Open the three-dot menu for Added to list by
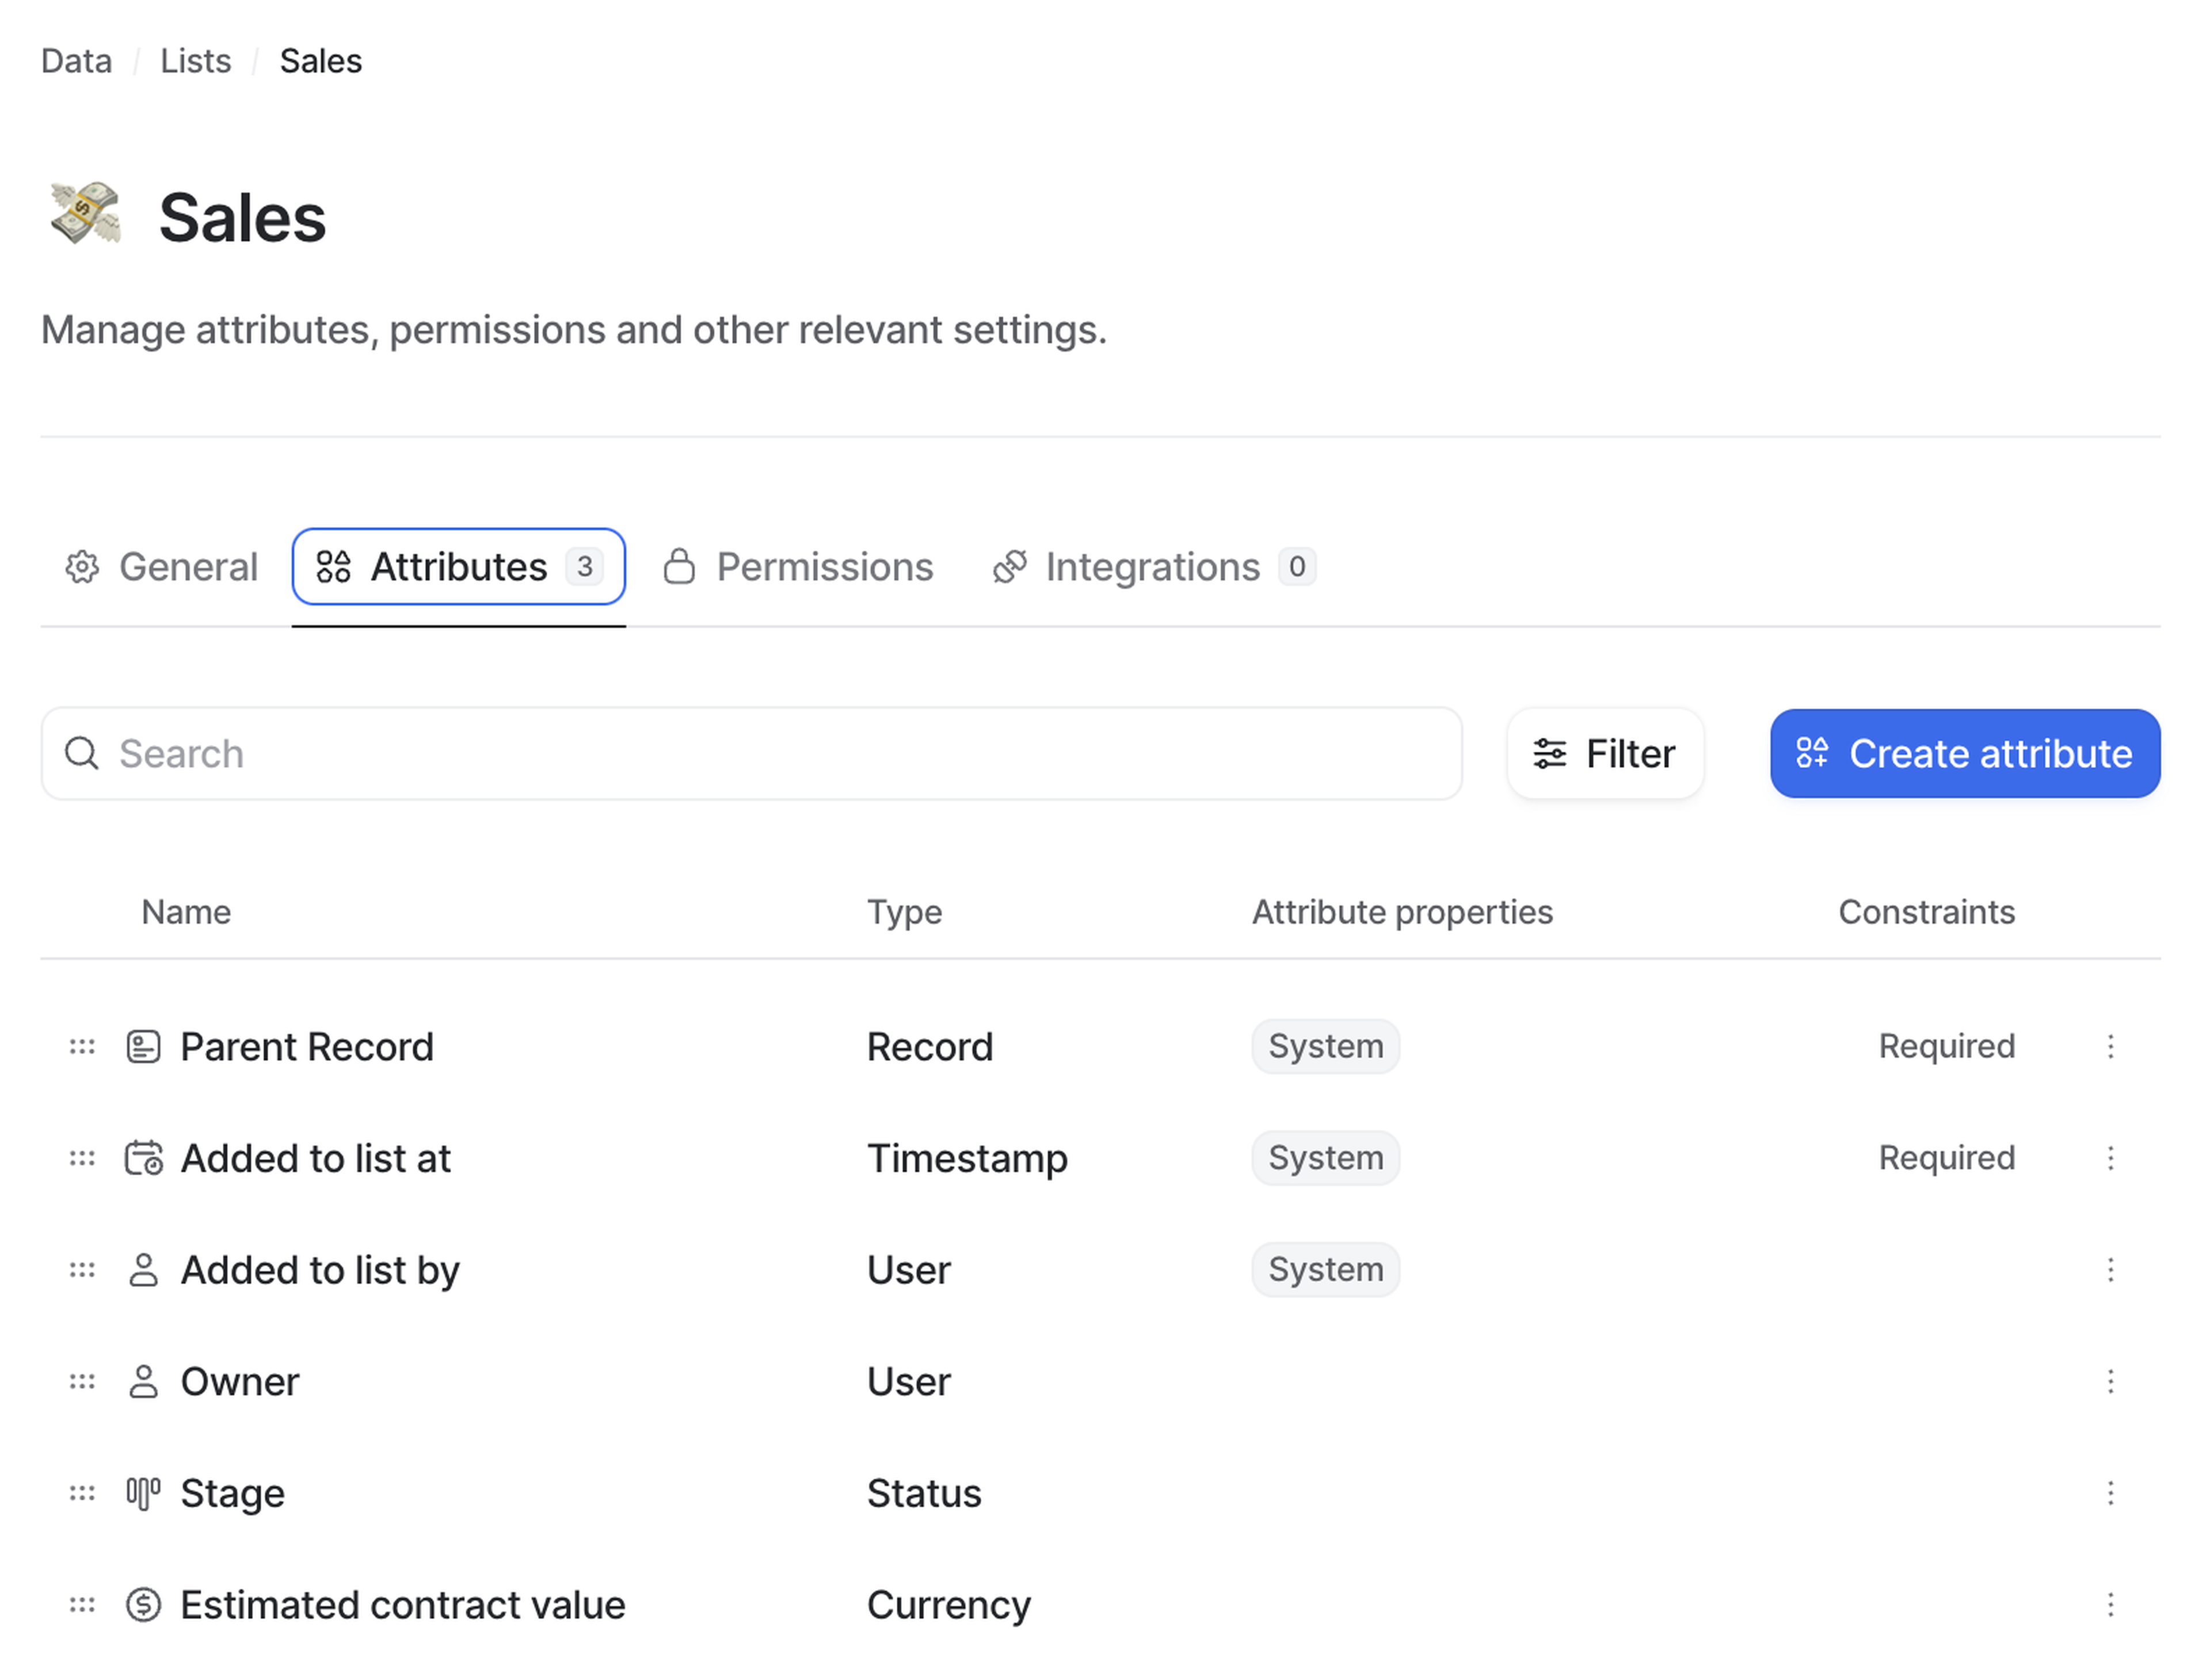 tap(2110, 1270)
